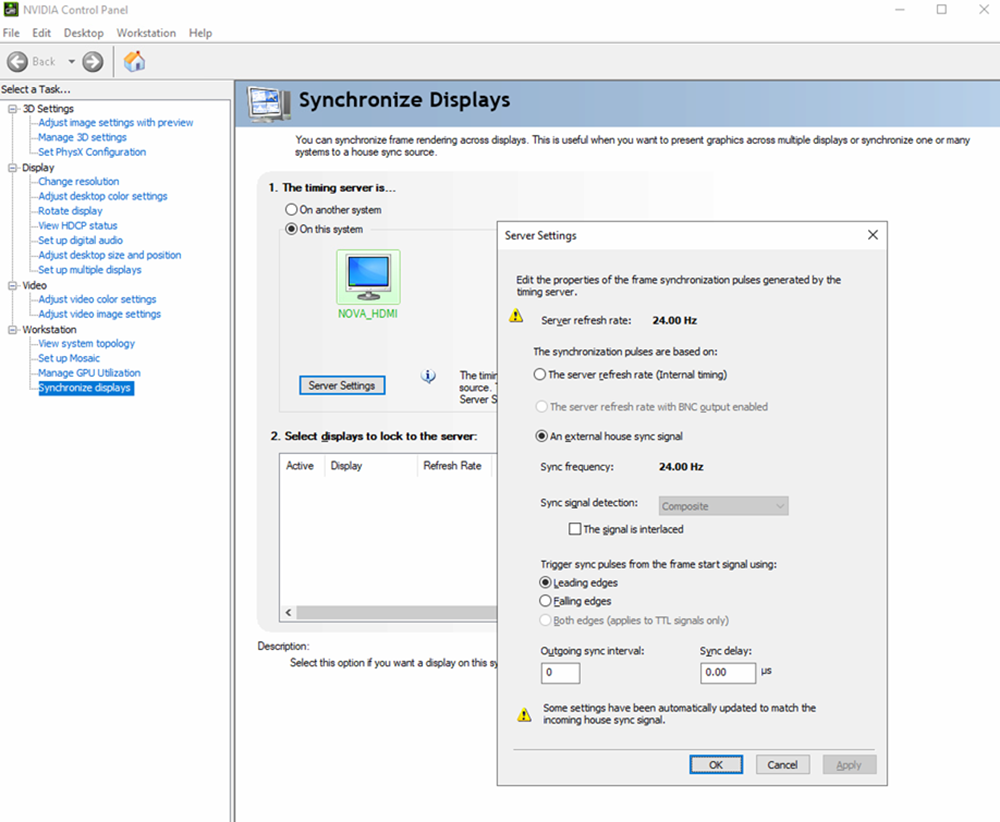Image resolution: width=1000 pixels, height=822 pixels.
Task: Open the Workstation menu
Action: coord(146,33)
